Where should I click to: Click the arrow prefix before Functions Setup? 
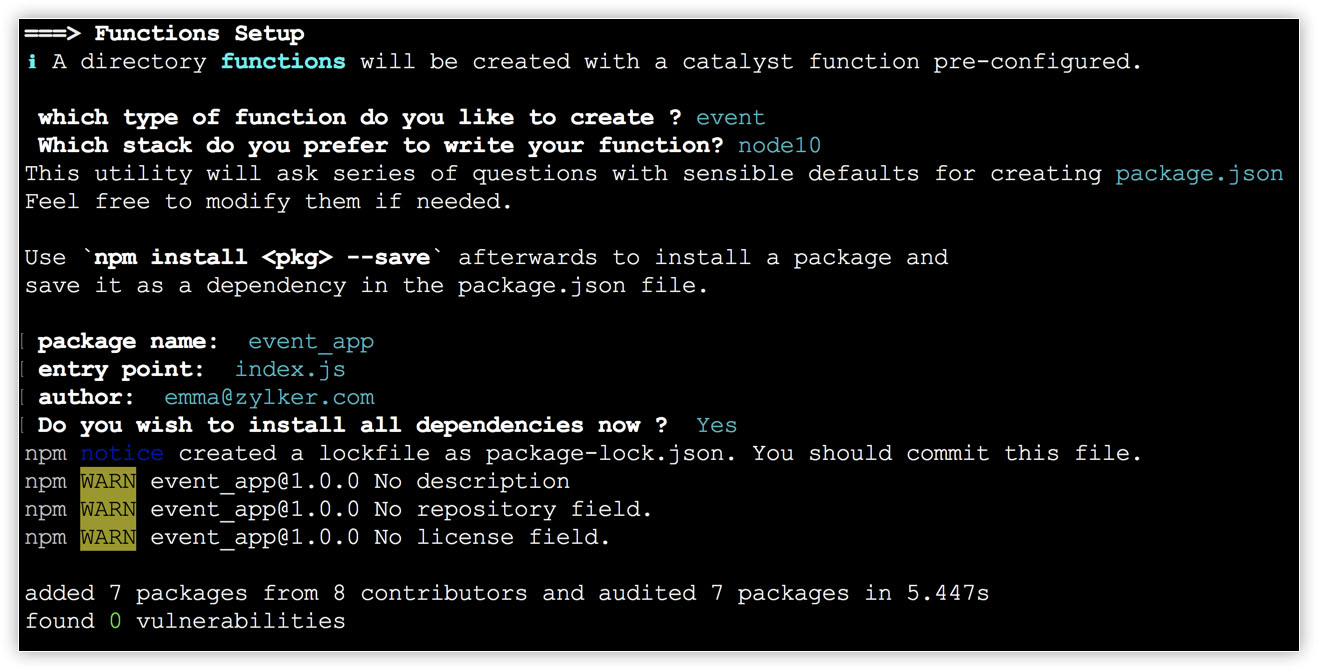[52, 34]
